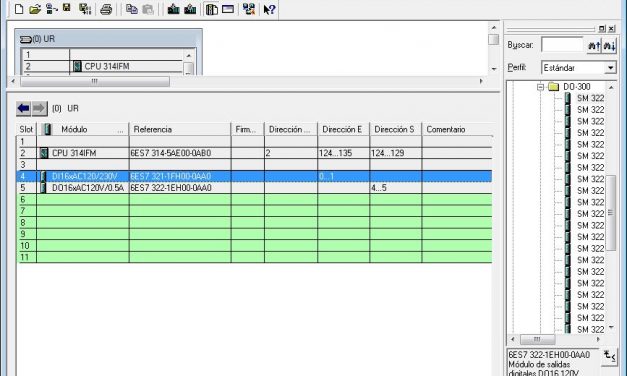Image resolution: width=627 pixels, height=376 pixels.
Task: Click the address overview window icon
Action: pos(228,9)
